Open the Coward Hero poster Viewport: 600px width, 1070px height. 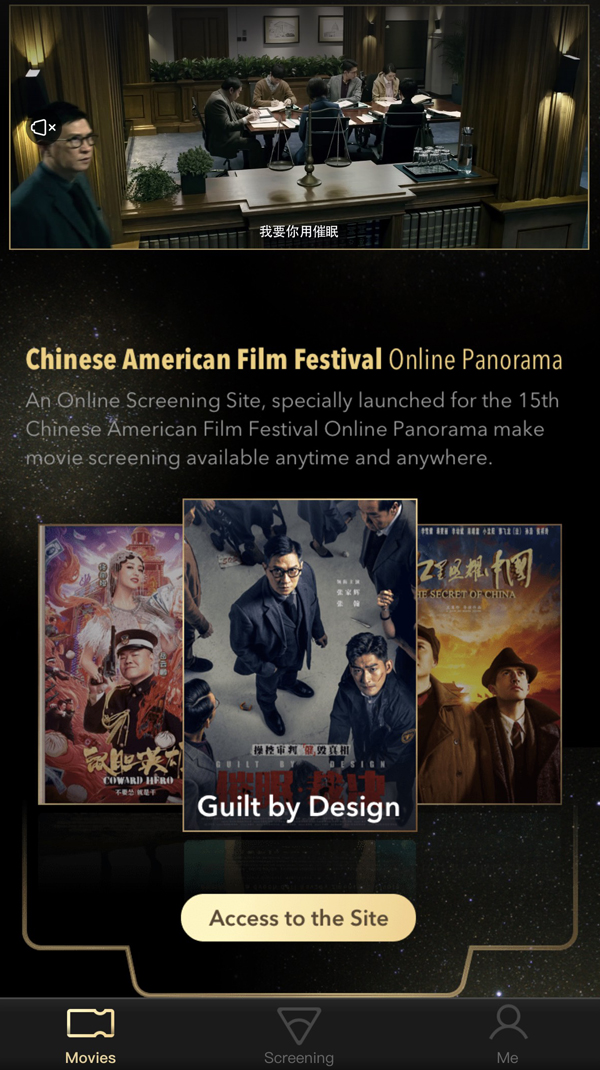[x=111, y=664]
